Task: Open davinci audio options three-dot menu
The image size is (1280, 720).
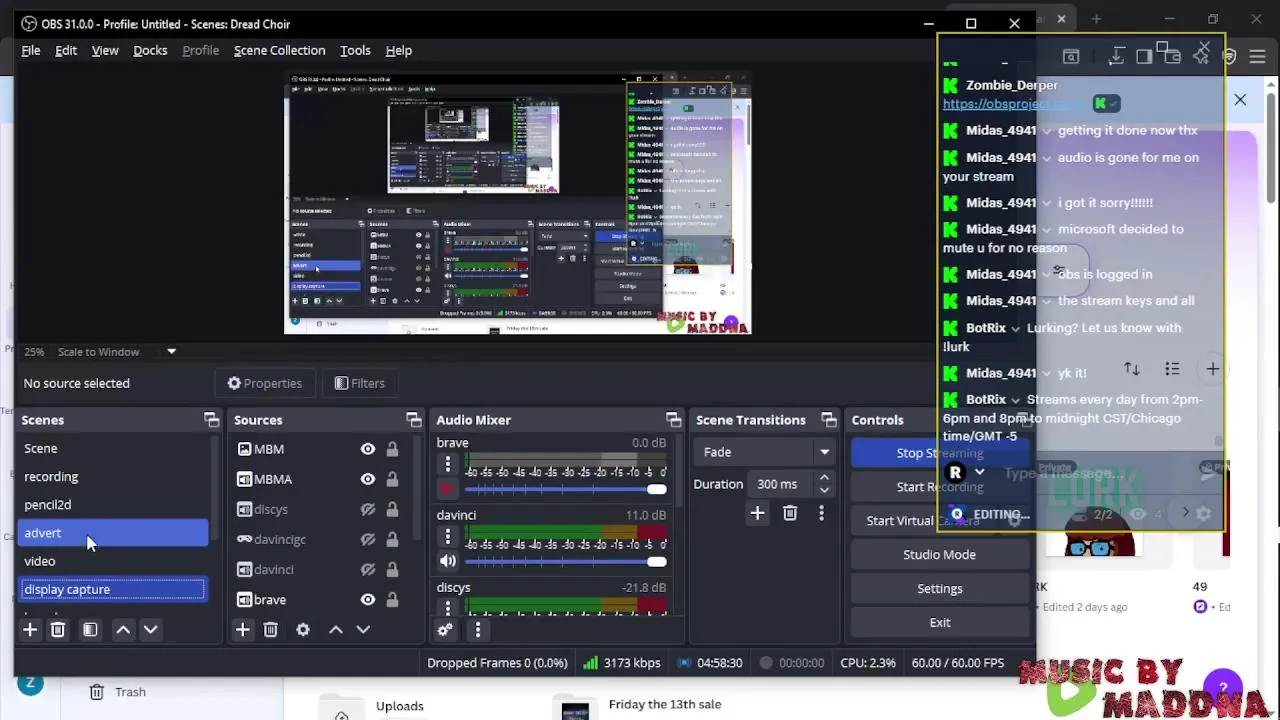Action: pyautogui.click(x=448, y=537)
